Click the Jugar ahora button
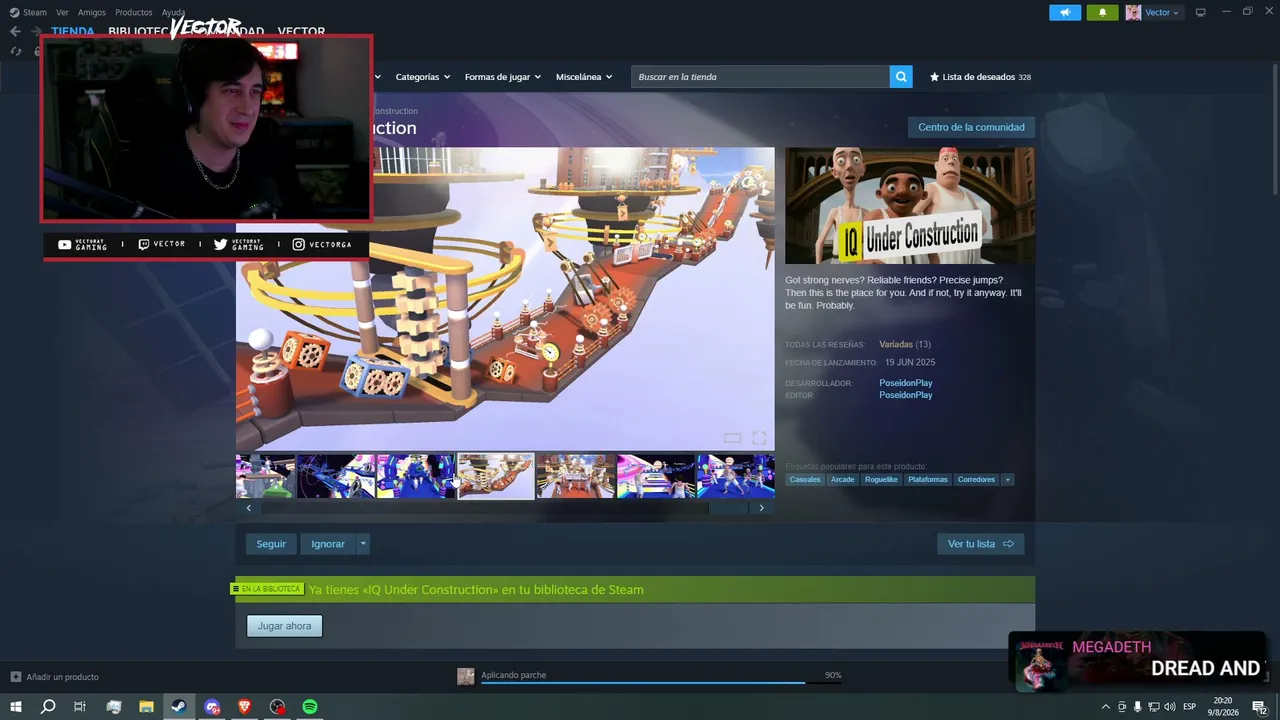This screenshot has height=720, width=1280. point(284,626)
